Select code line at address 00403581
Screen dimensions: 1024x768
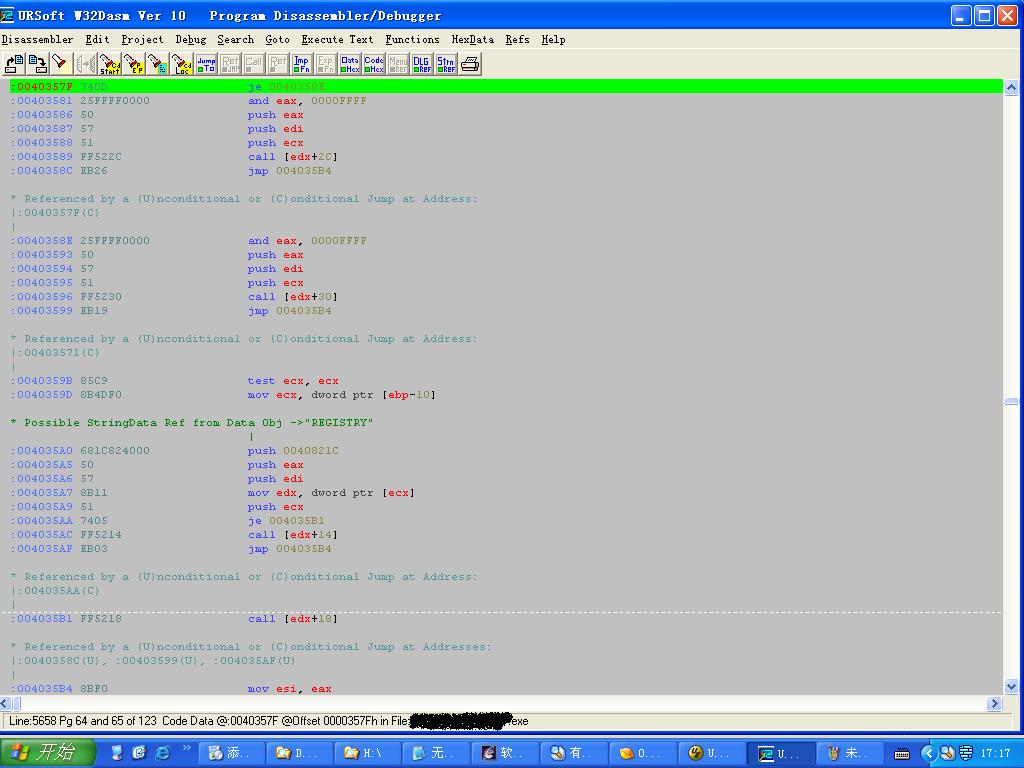(506, 101)
